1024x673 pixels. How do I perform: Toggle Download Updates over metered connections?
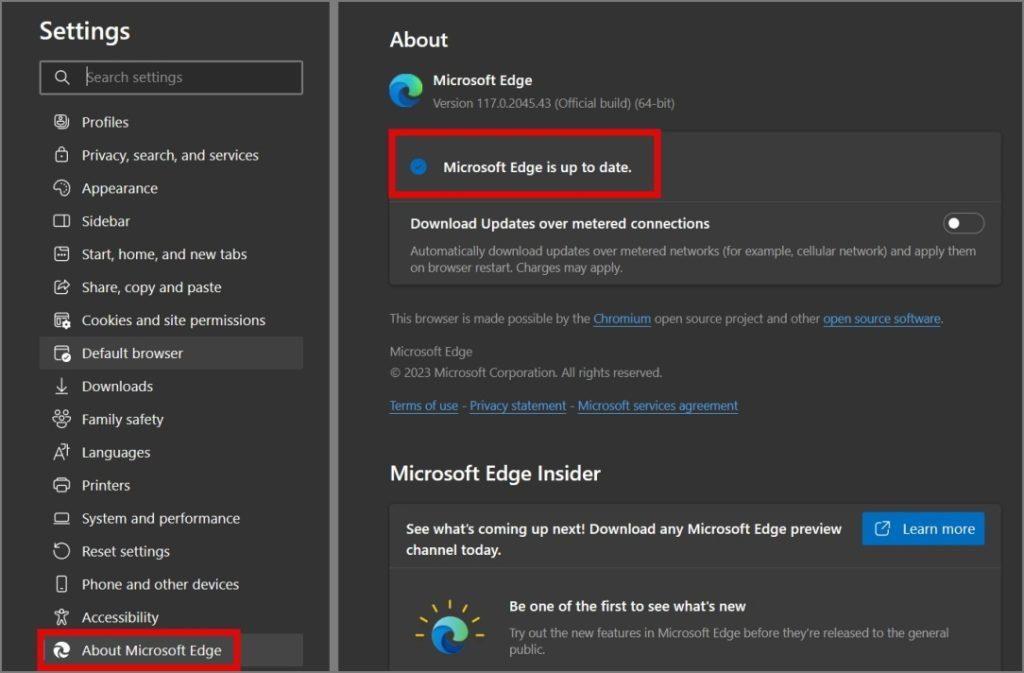pos(963,223)
